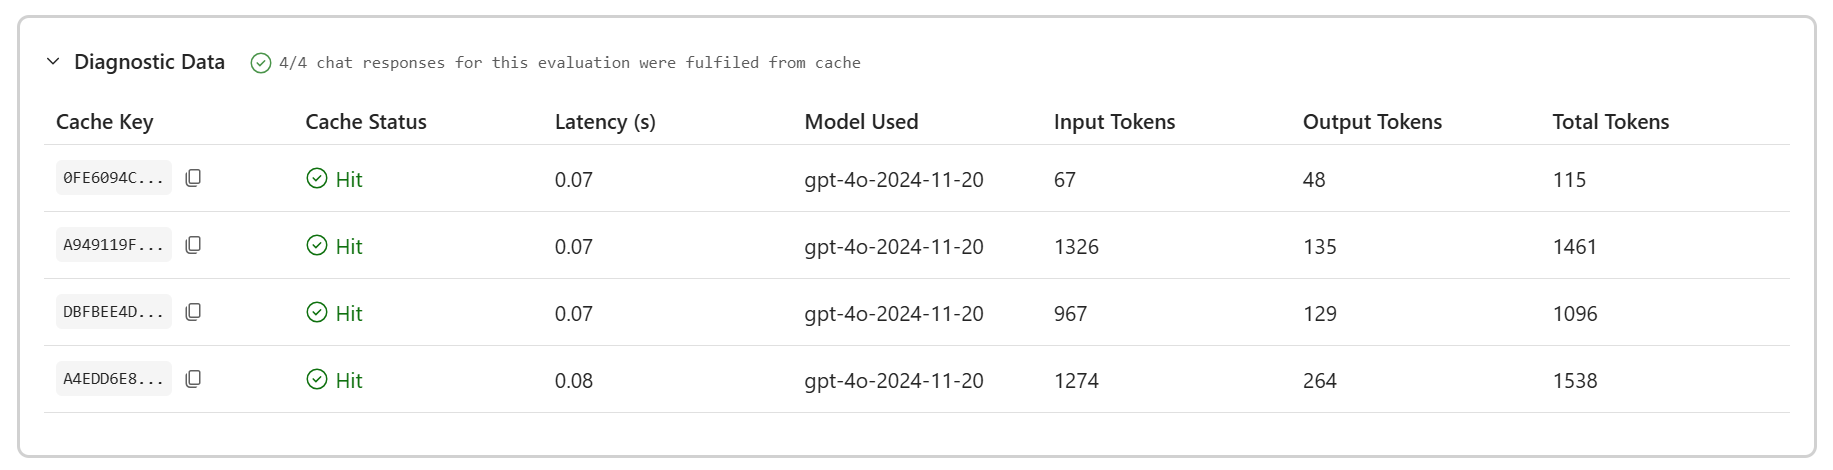Copy the A4EDD6E8 cache key
Screen dimensions: 1833x470
pyautogui.click(x=193, y=379)
